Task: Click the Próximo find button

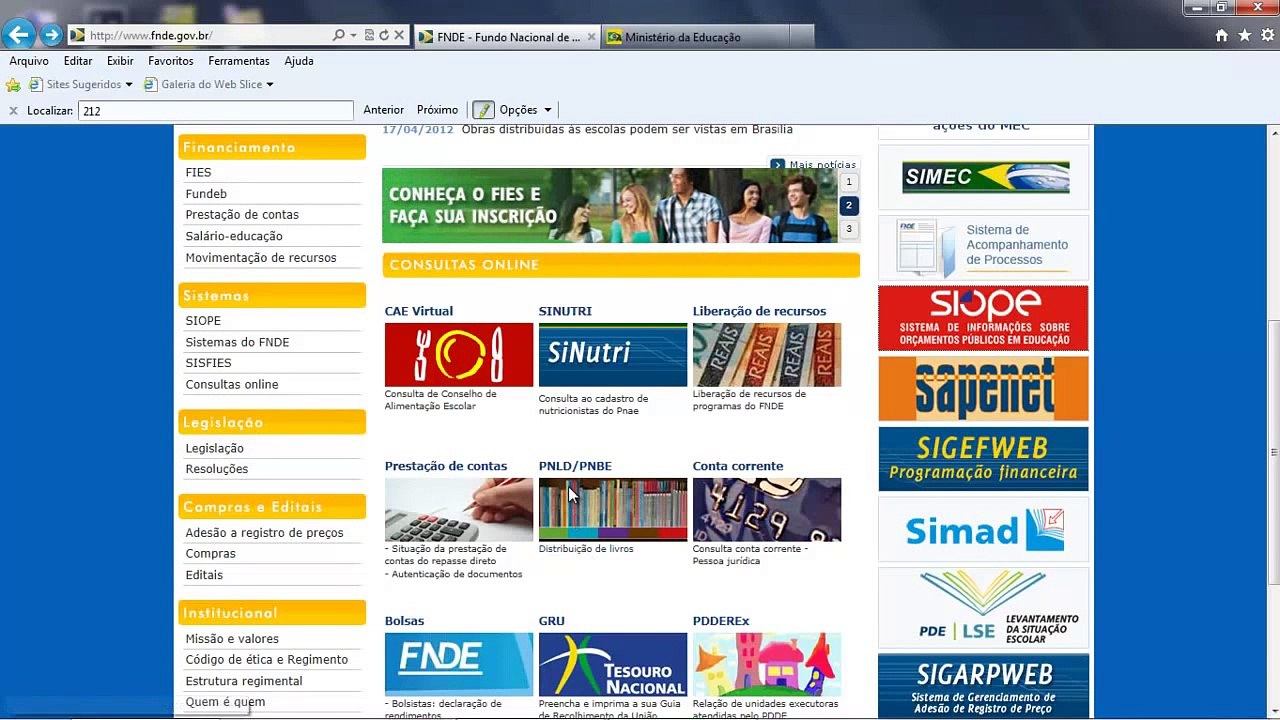Action: 437,110
